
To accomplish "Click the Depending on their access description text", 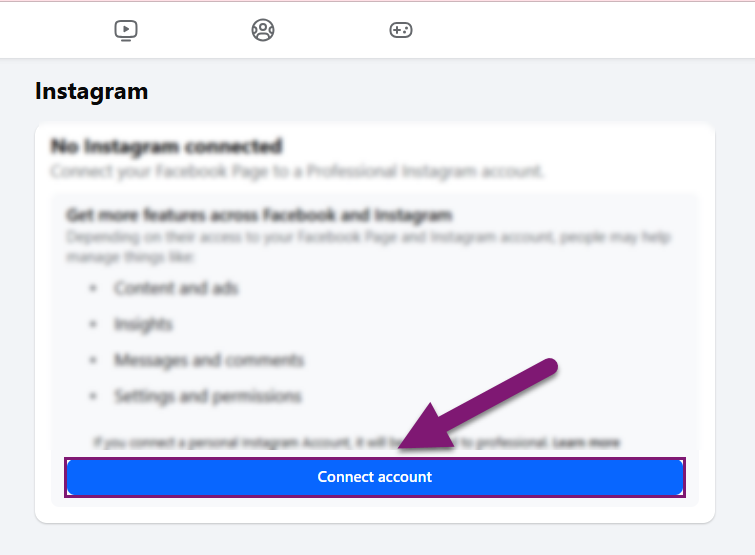I will point(368,246).
